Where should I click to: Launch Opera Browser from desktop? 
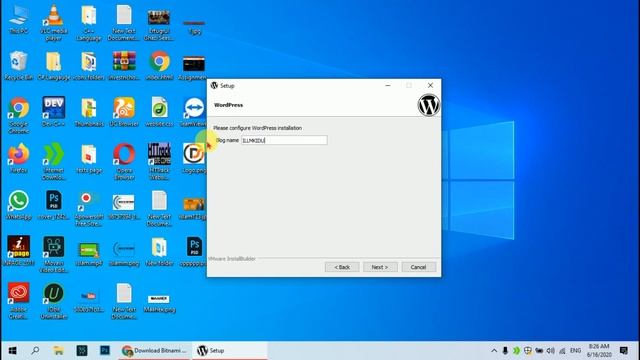click(x=124, y=161)
